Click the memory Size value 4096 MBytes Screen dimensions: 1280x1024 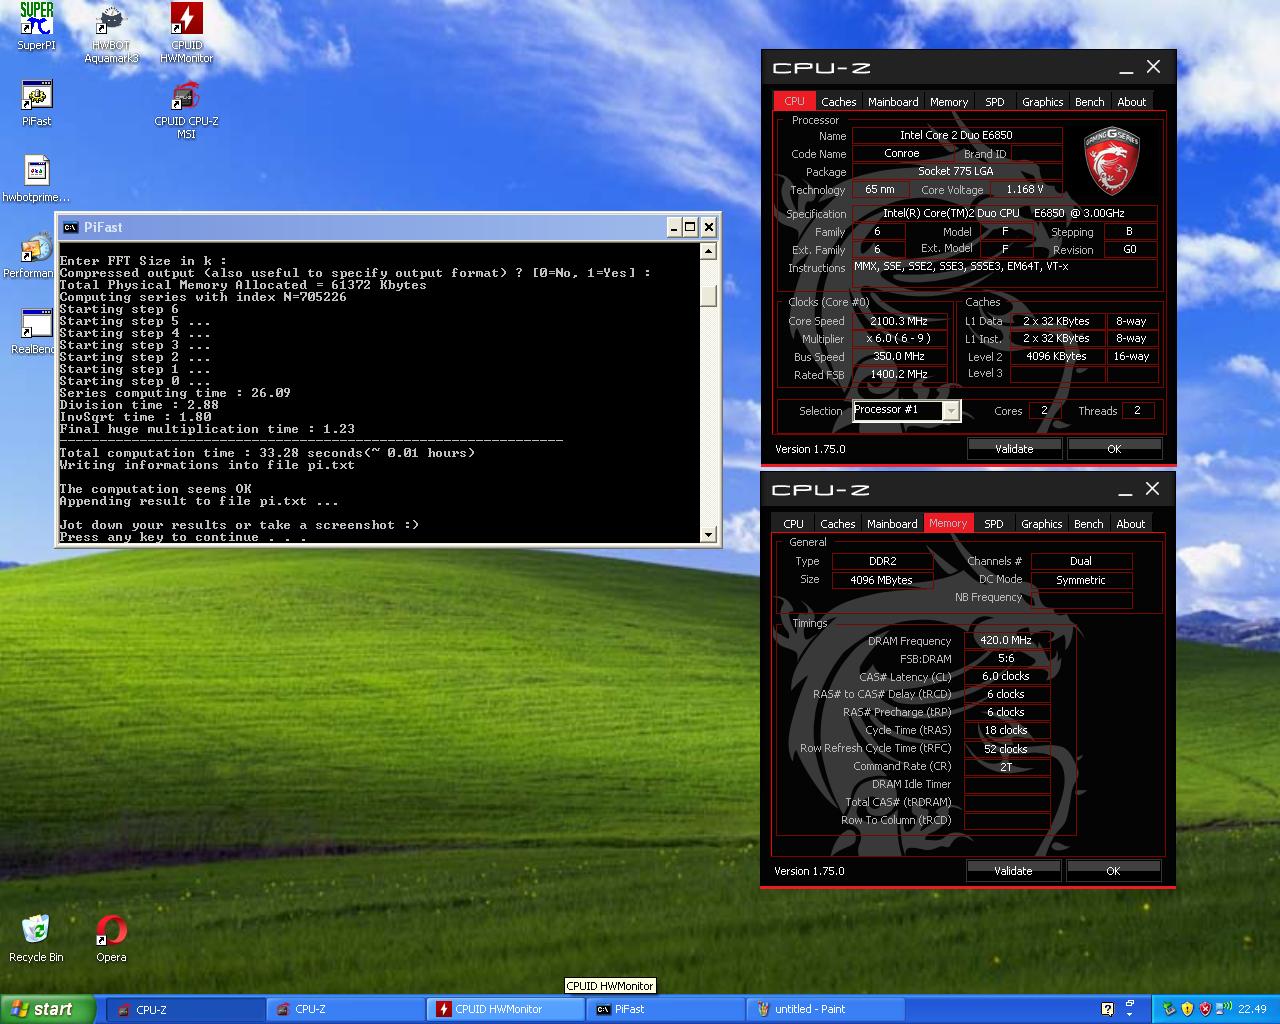pyautogui.click(x=881, y=580)
